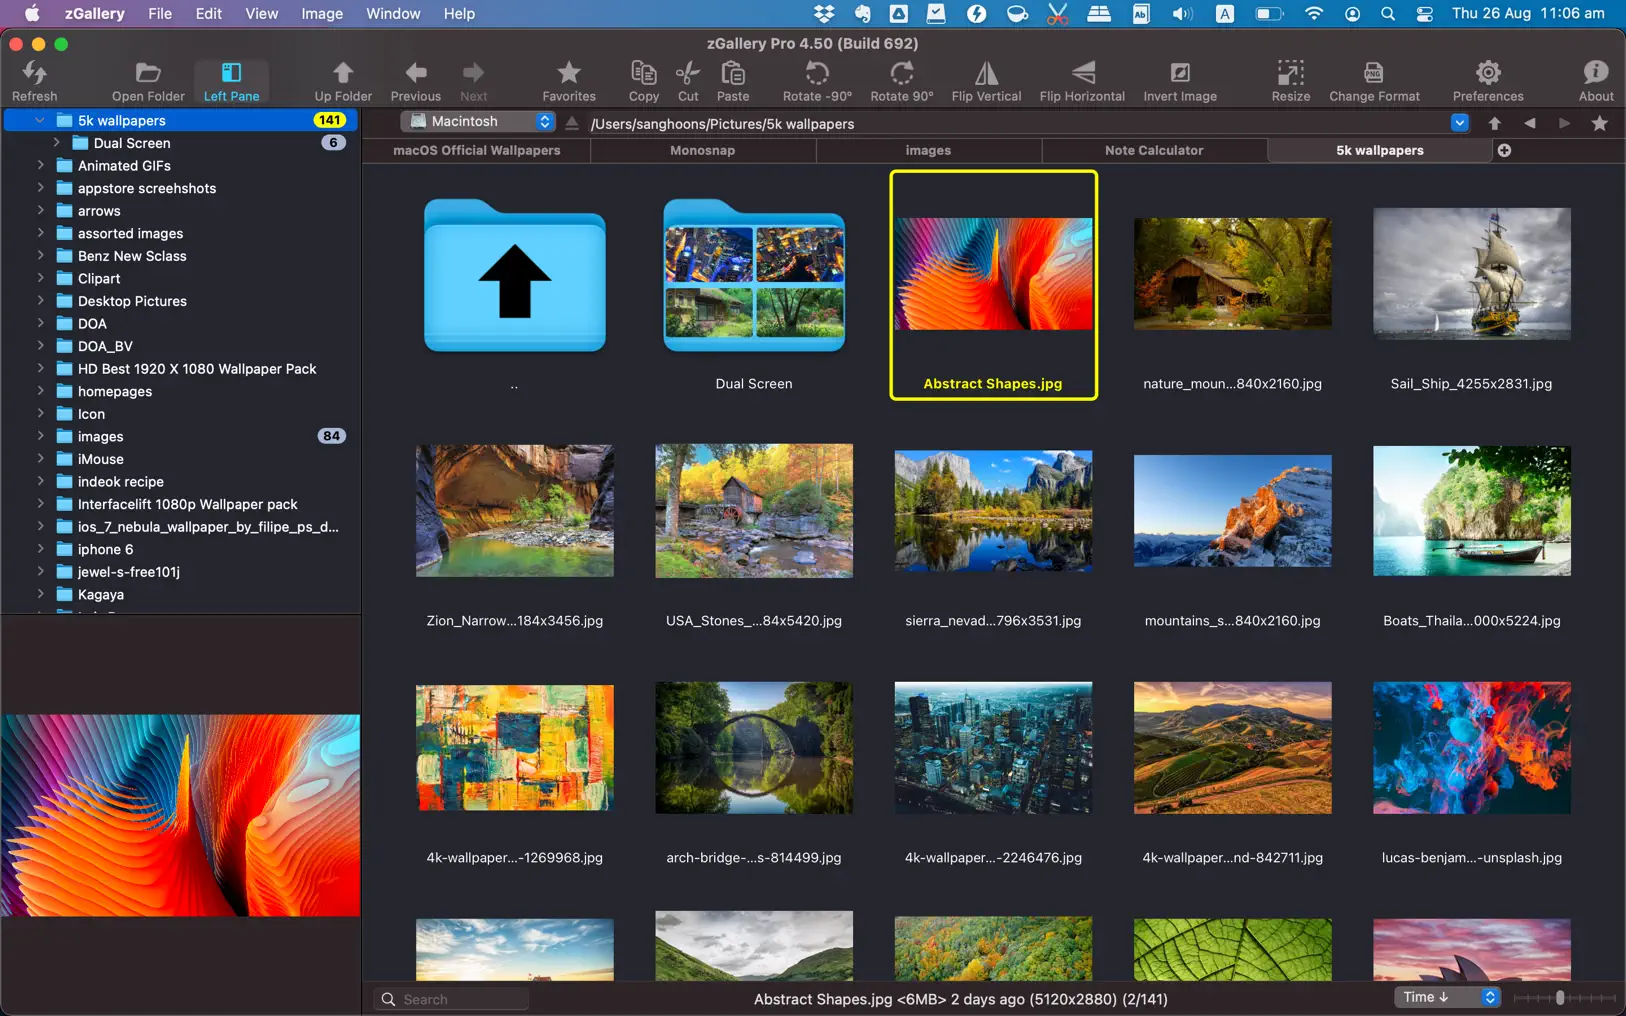Switch to macOS Official Wallpapers tab
1626x1016 pixels.
(476, 150)
